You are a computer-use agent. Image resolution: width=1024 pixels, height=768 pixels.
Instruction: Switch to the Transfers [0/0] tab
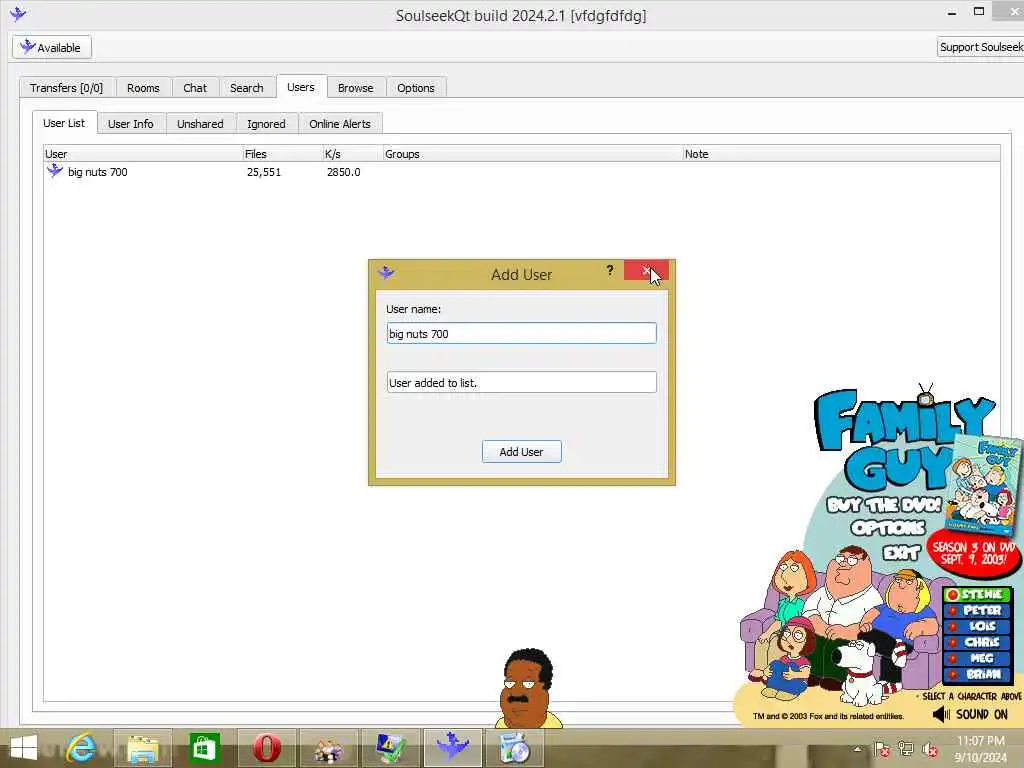67,88
